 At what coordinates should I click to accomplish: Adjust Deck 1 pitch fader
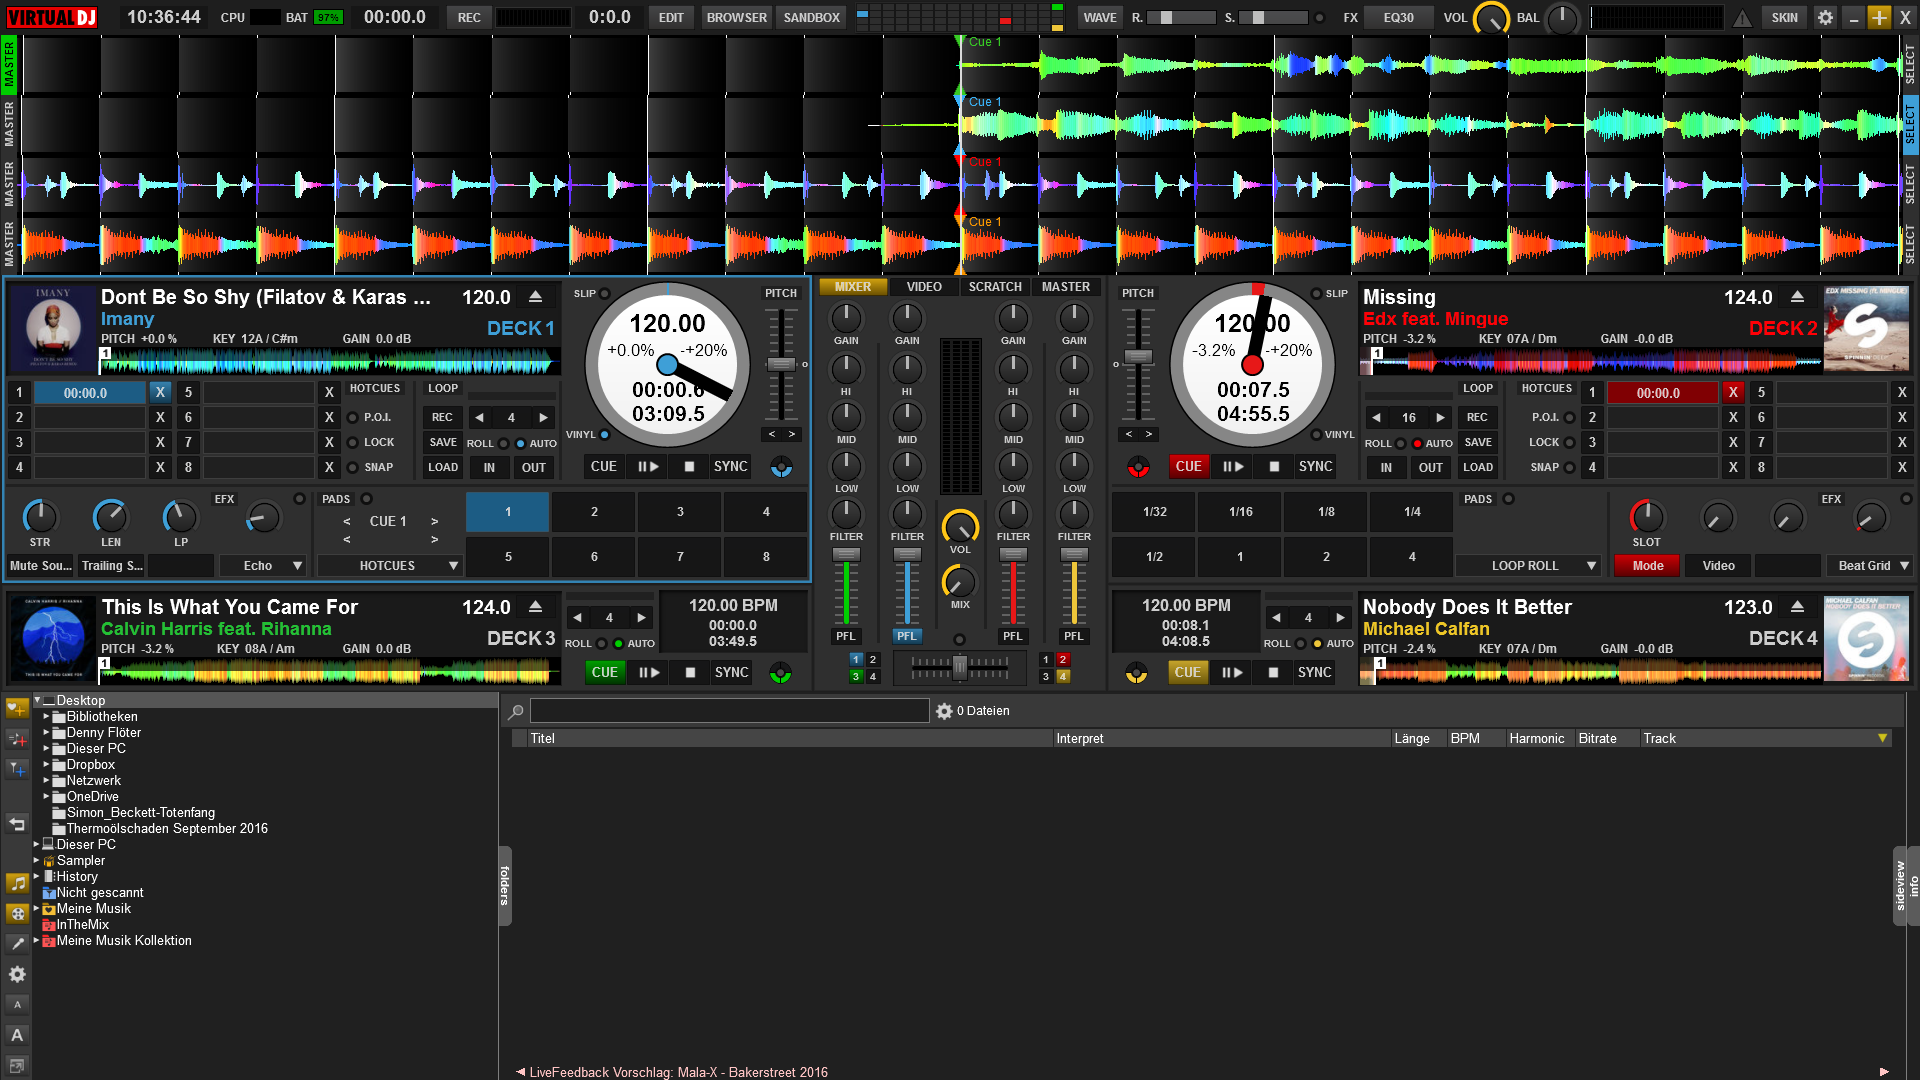780,364
